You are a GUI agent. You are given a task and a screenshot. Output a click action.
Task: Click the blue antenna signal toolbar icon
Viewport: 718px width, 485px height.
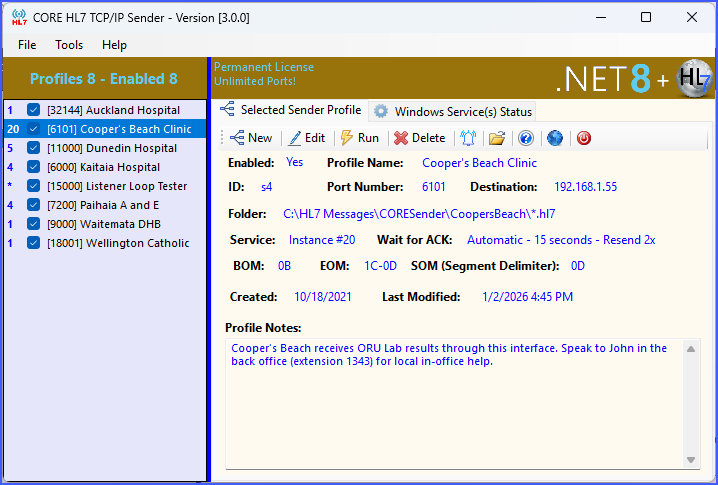click(x=468, y=138)
